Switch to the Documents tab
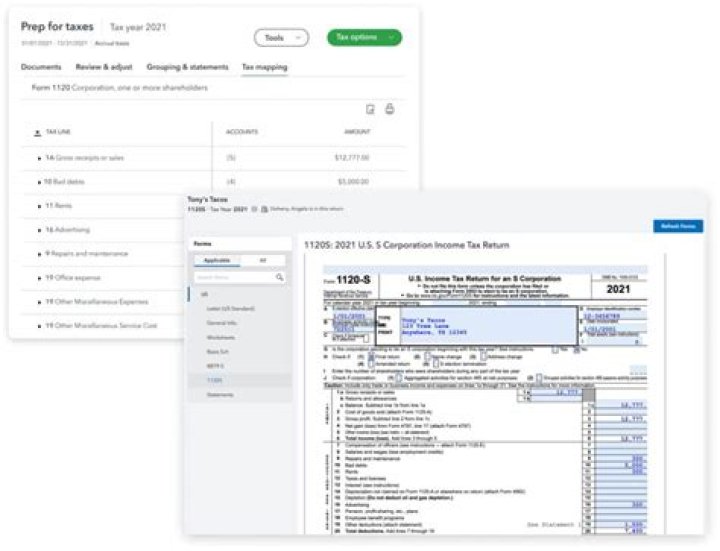Image resolution: width=720 pixels, height=551 pixels. (x=41, y=67)
